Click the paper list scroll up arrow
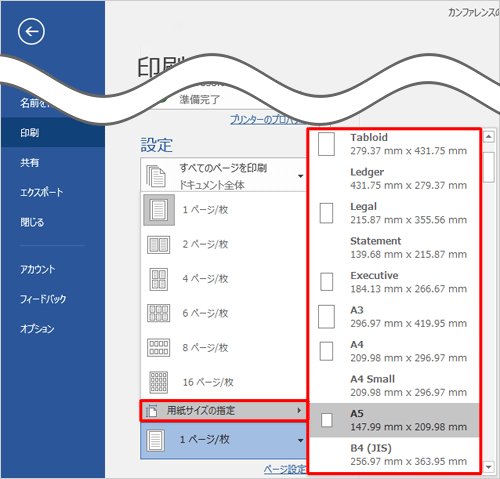The image size is (500, 479). click(488, 136)
